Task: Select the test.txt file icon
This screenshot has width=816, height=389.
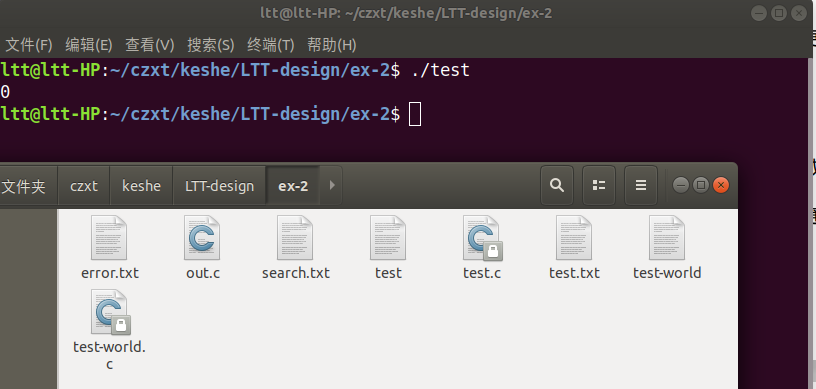Action: tap(574, 238)
